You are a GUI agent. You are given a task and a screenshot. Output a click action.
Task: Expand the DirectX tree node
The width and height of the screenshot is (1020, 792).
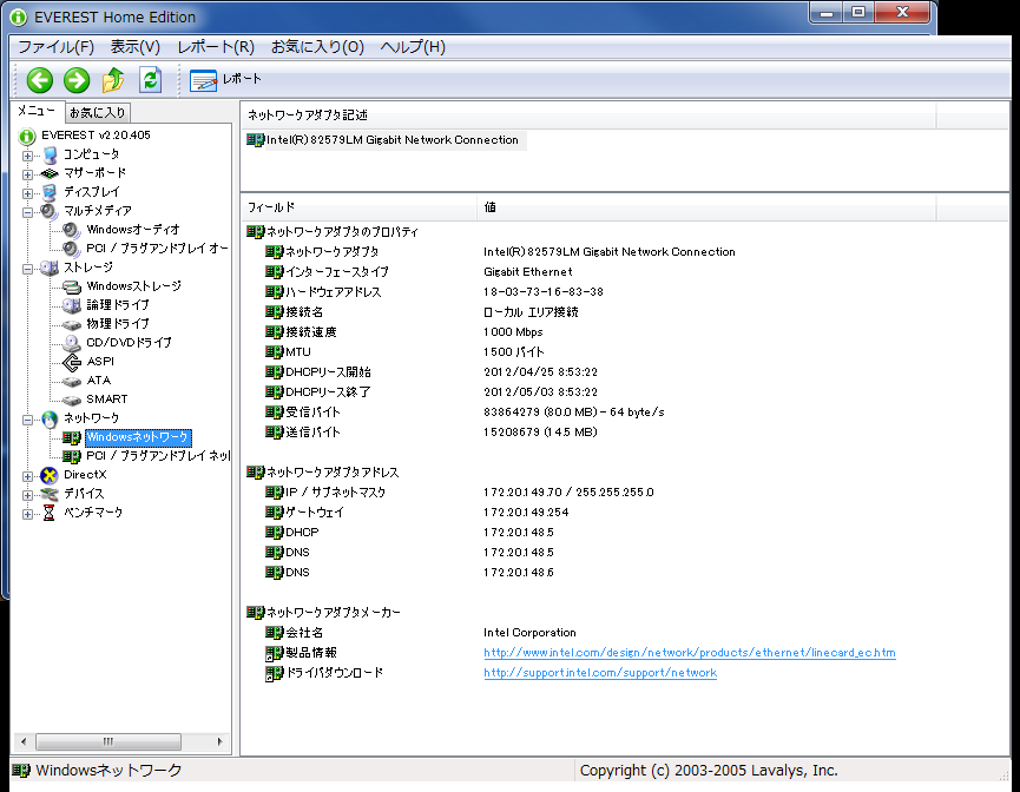click(27, 476)
